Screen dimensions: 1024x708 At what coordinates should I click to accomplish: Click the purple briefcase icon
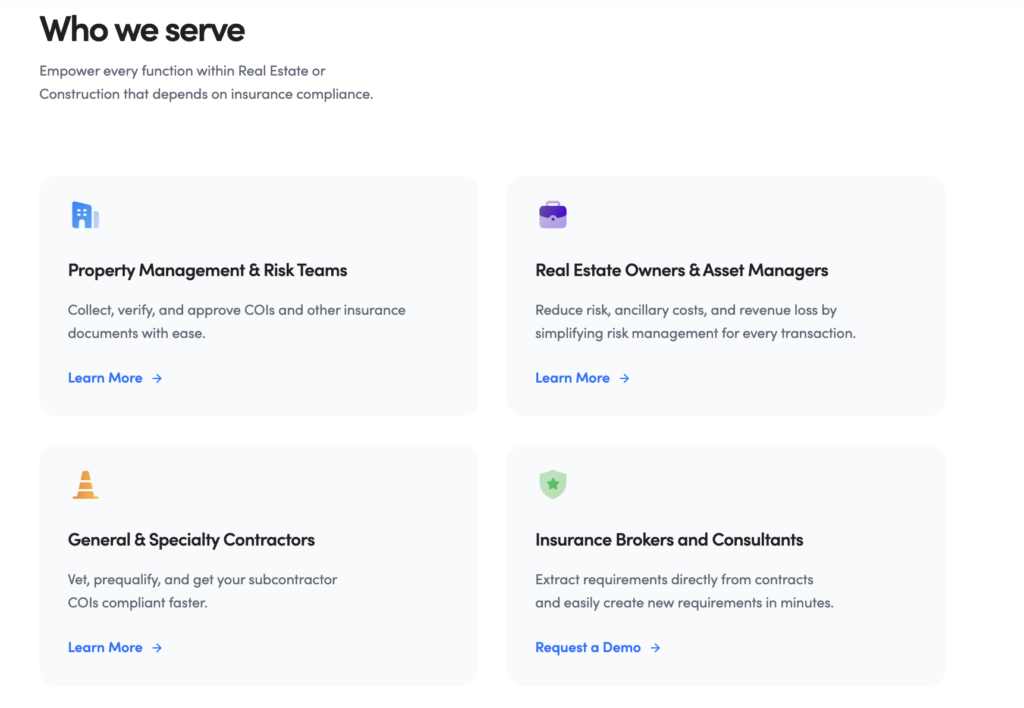(552, 214)
